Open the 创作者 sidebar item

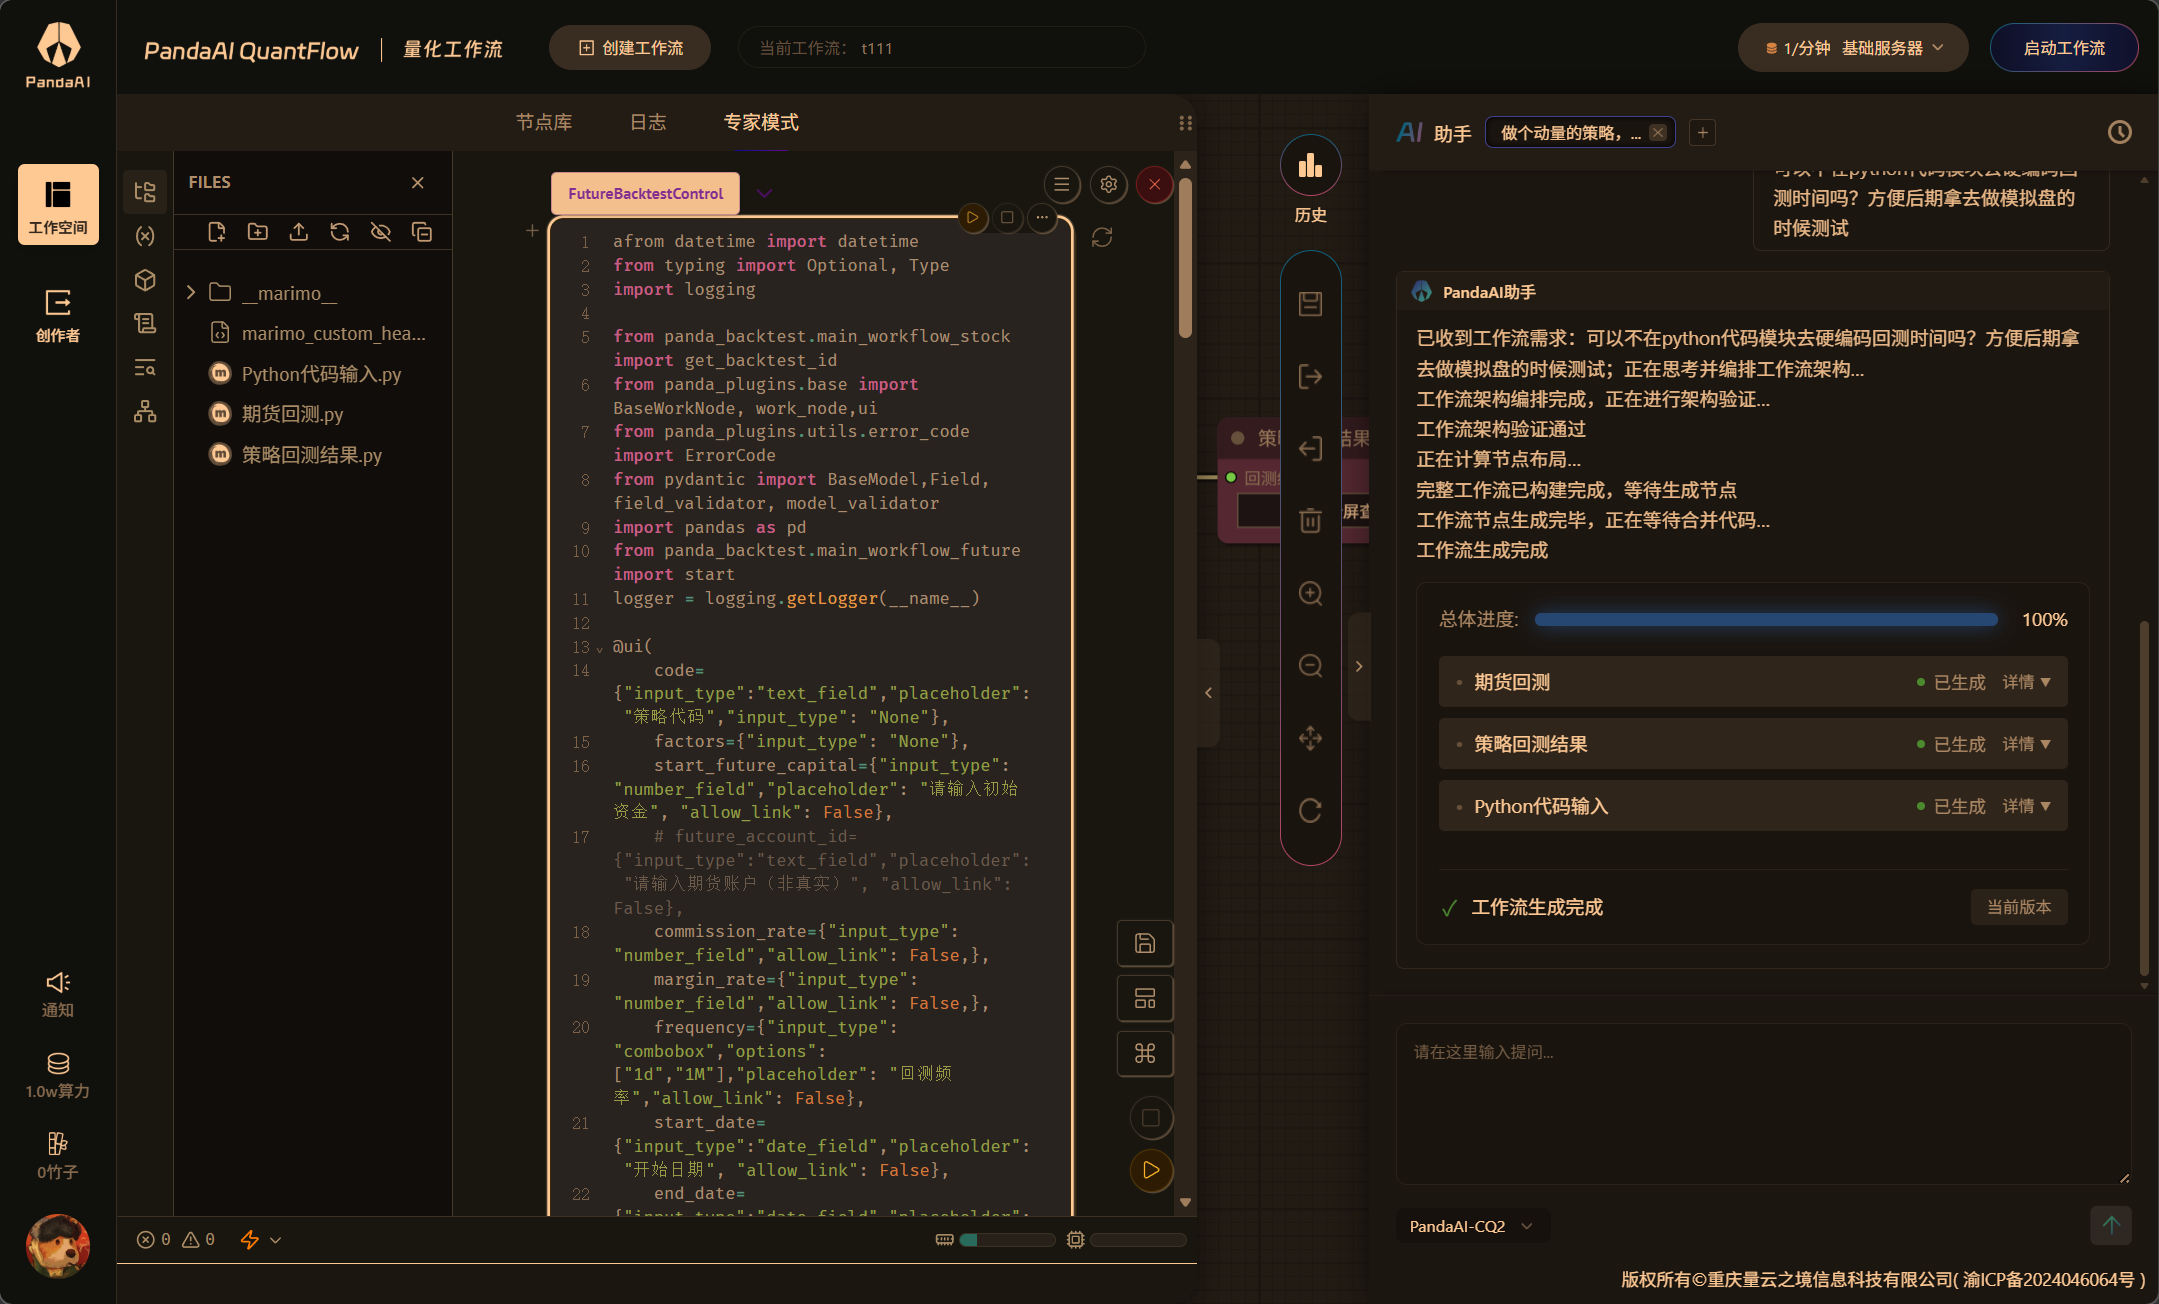[x=58, y=315]
